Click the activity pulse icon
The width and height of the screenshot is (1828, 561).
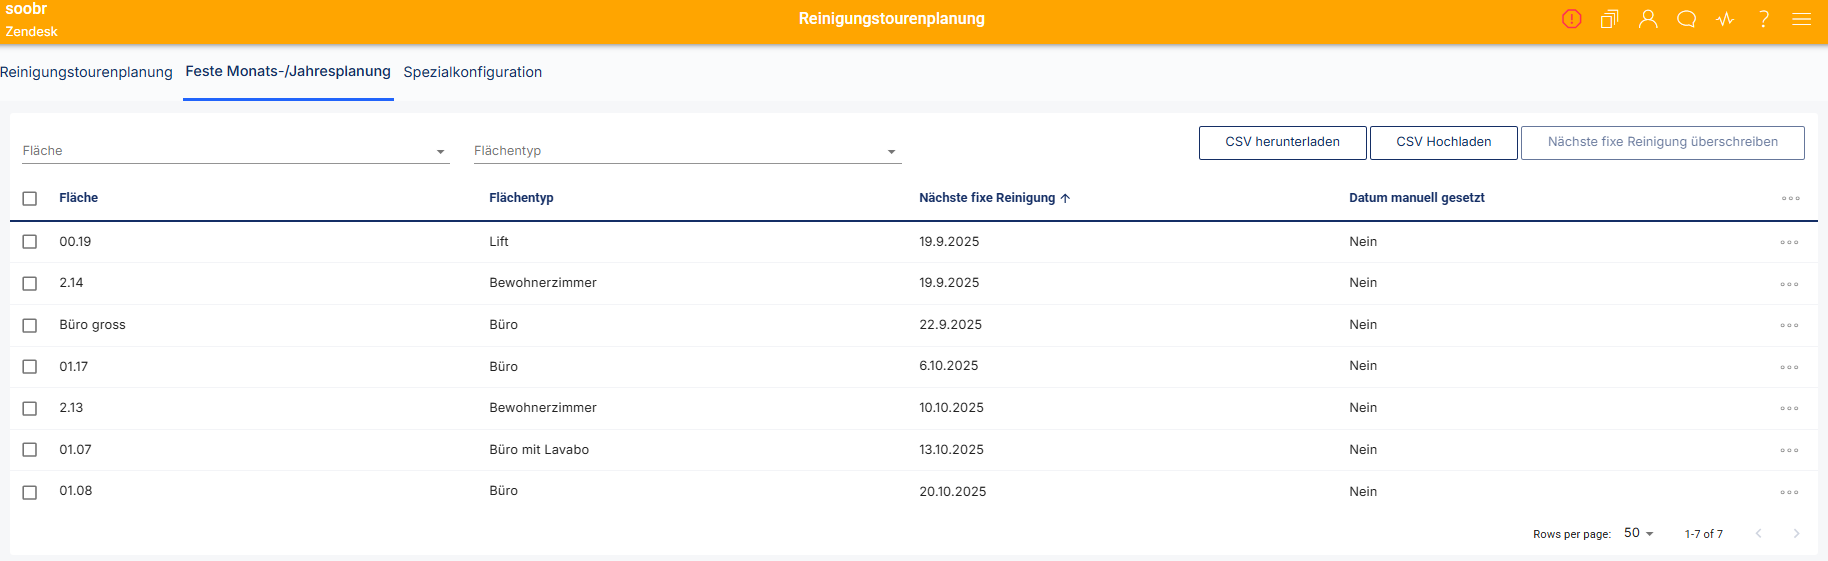pyautogui.click(x=1725, y=19)
